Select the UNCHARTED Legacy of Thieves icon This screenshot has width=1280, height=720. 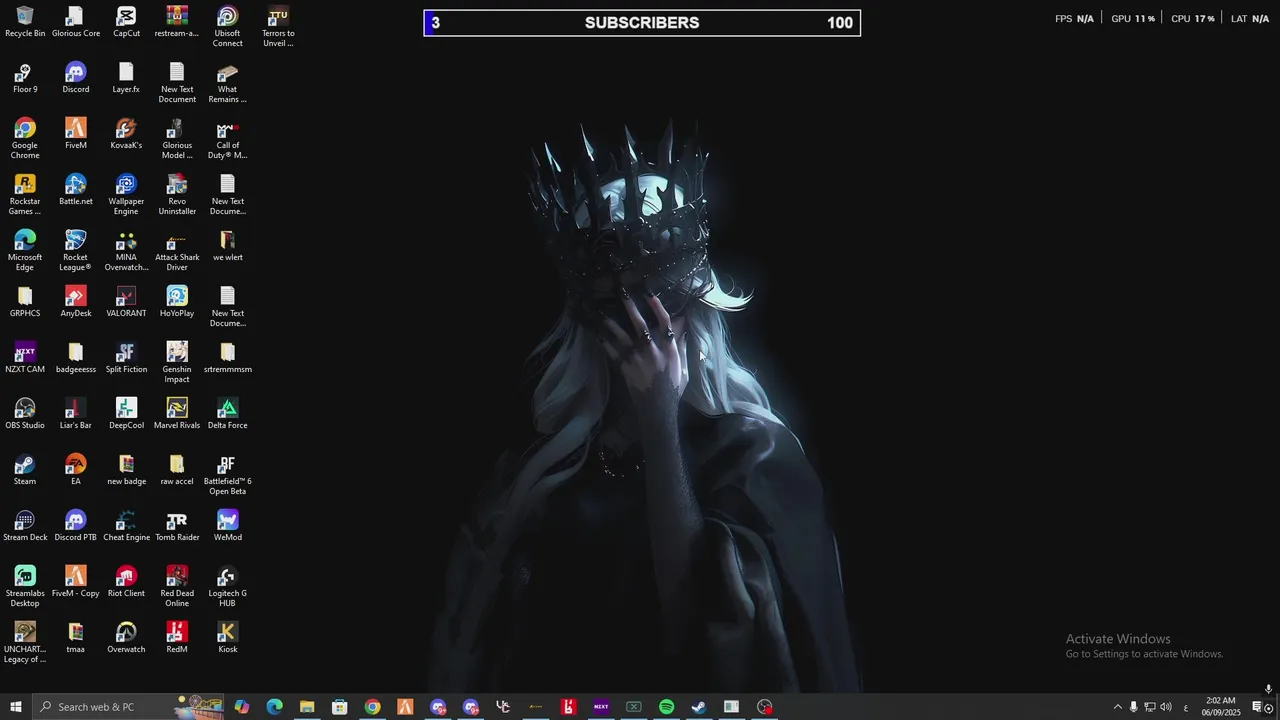25,643
